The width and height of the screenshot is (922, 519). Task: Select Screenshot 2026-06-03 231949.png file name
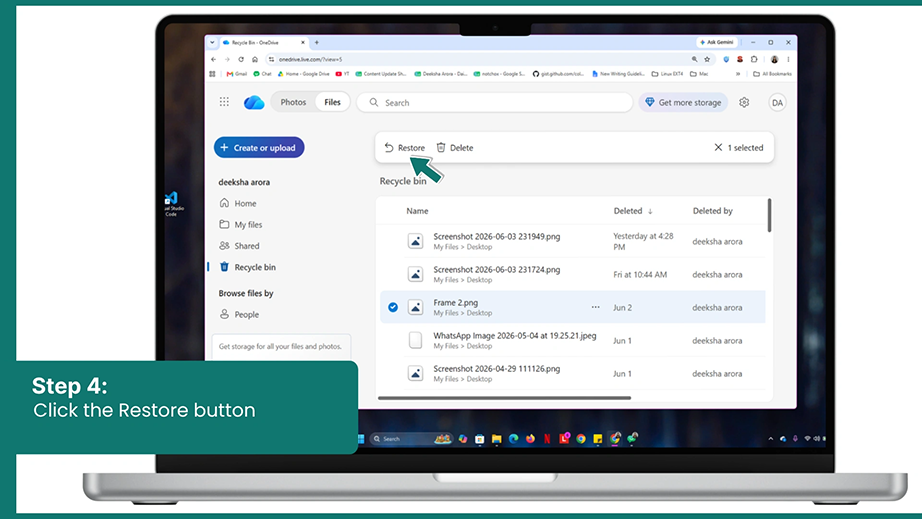click(x=496, y=236)
